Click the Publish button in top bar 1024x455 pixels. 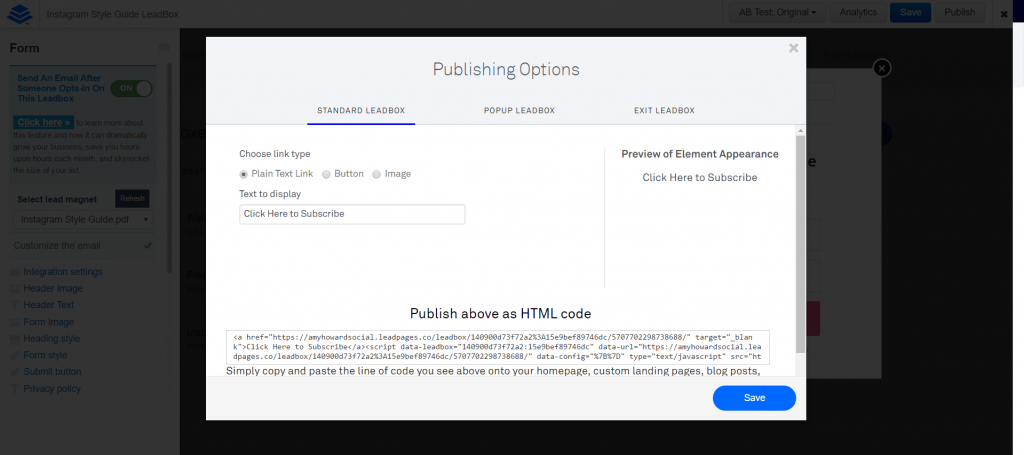click(x=960, y=12)
